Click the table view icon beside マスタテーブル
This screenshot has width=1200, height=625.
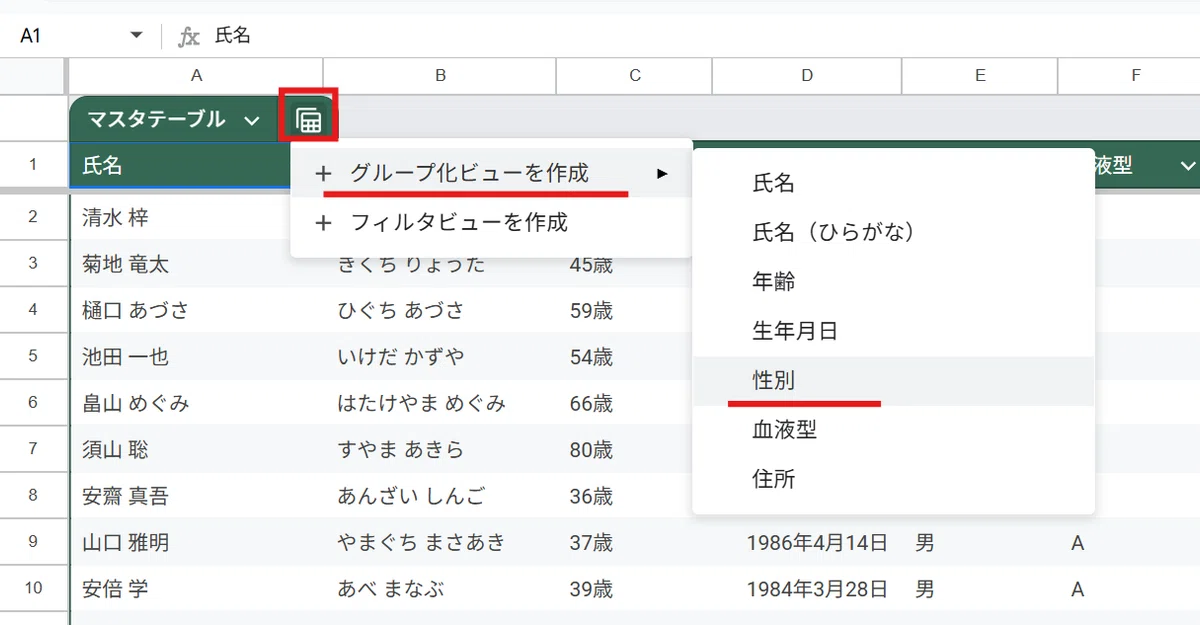pos(309,120)
